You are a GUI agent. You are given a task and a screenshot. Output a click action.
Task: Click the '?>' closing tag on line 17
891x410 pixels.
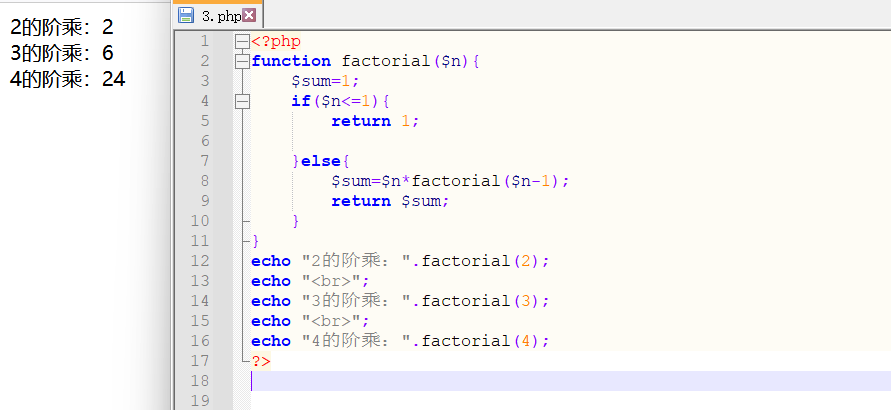tap(261, 361)
